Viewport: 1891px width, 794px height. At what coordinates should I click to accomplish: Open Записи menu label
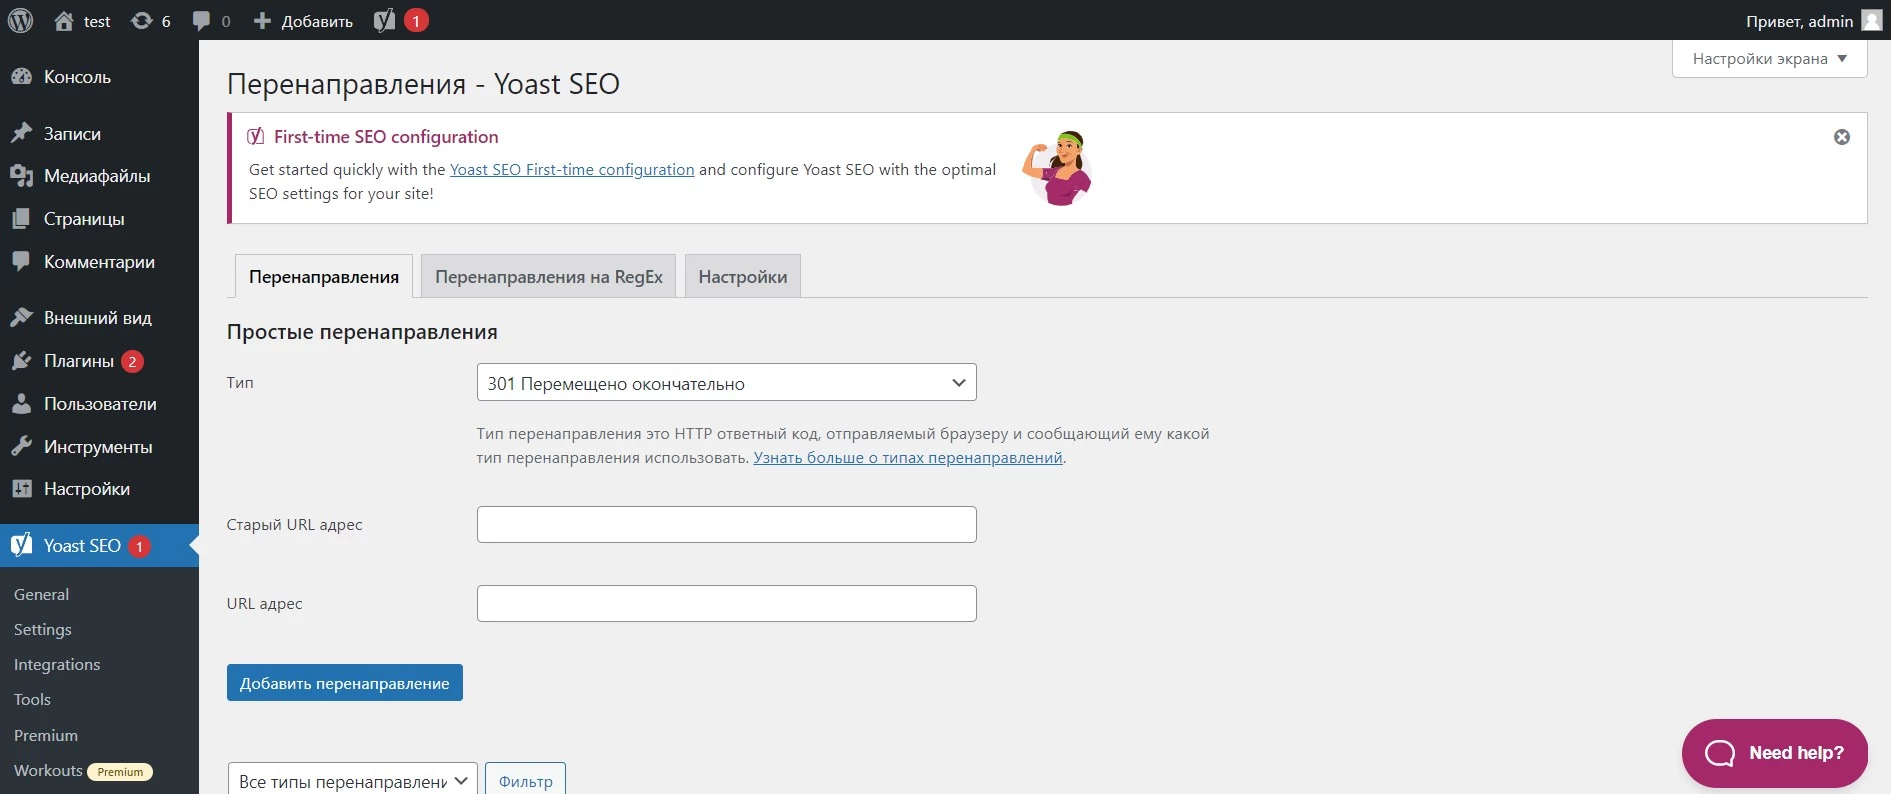72,133
